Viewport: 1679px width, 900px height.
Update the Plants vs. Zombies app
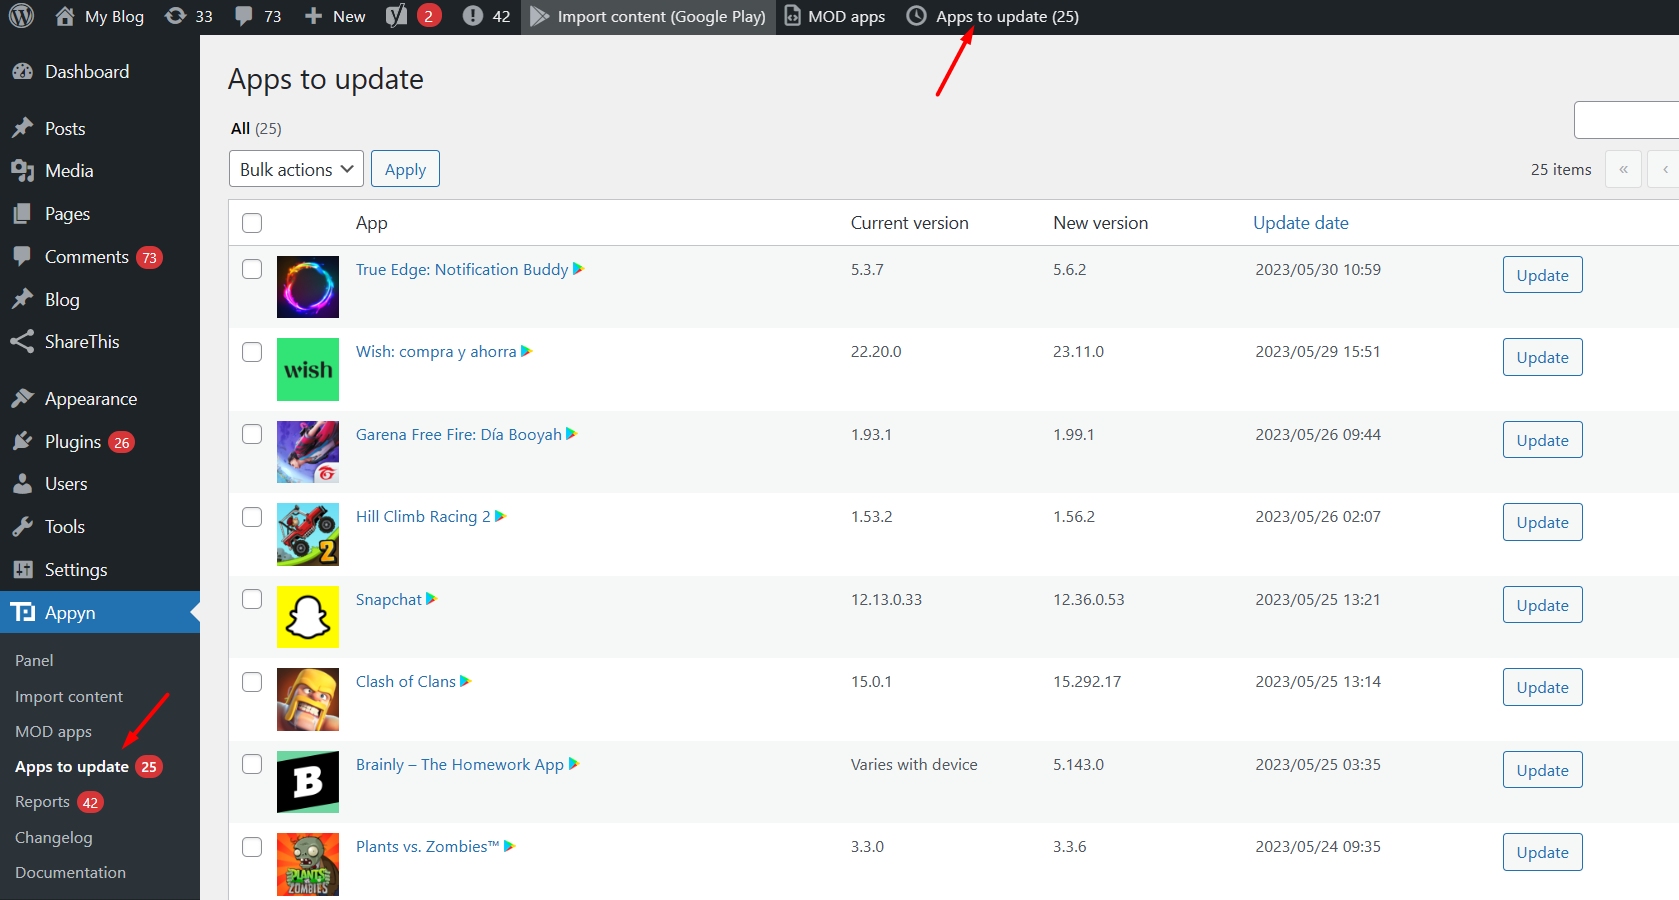point(1542,852)
